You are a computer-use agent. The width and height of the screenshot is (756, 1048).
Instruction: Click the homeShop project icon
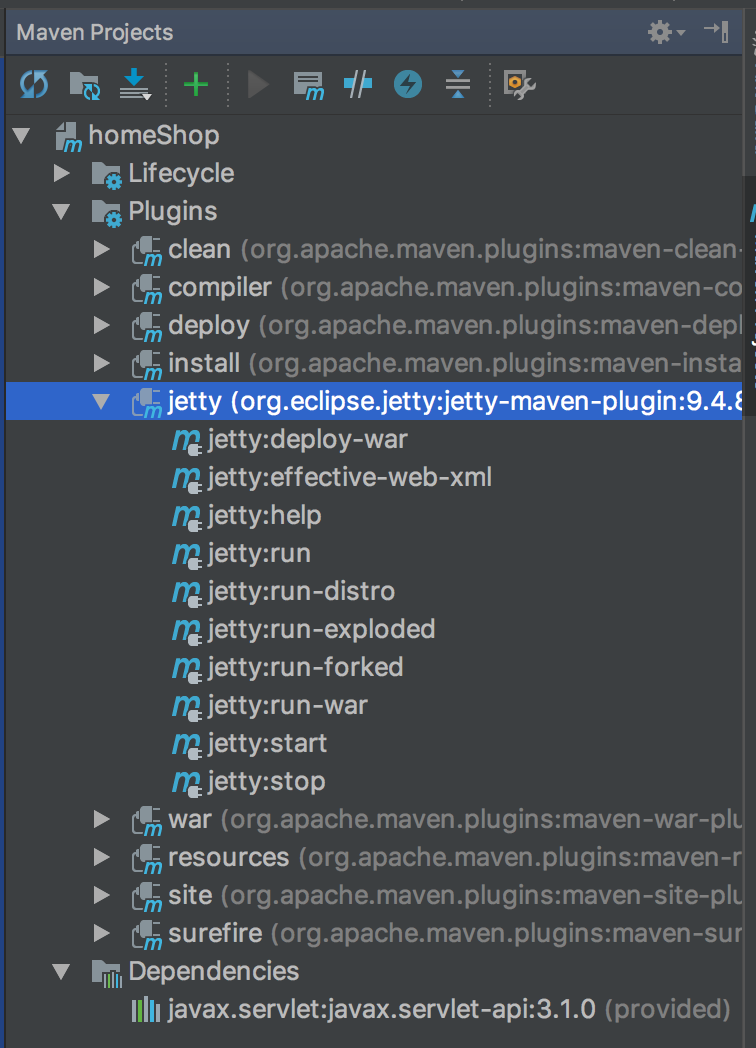[x=68, y=136]
